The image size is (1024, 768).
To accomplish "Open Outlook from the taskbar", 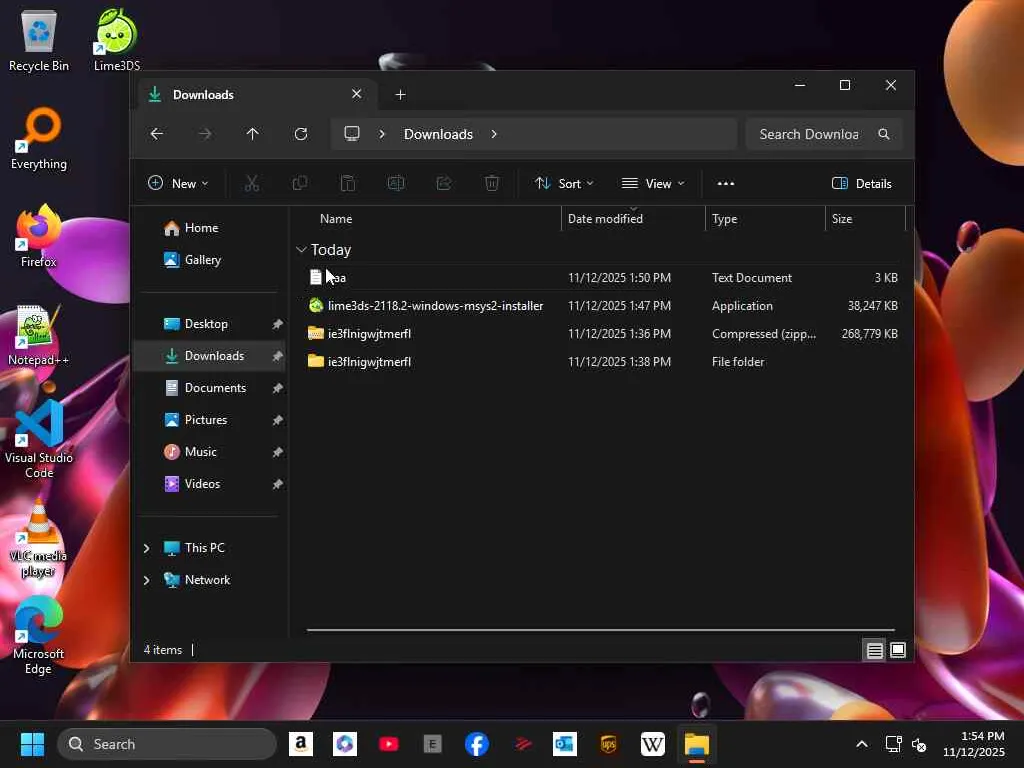I will pos(565,744).
